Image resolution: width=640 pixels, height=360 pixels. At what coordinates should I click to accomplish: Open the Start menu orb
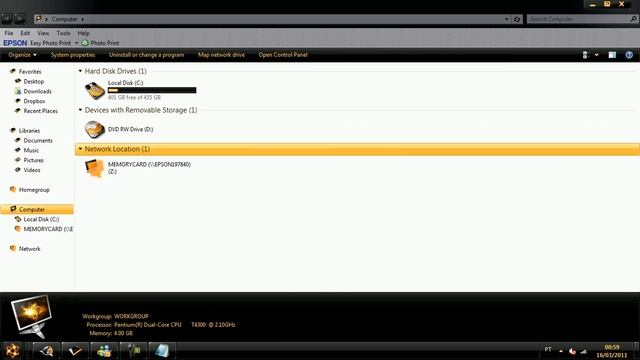[12, 351]
